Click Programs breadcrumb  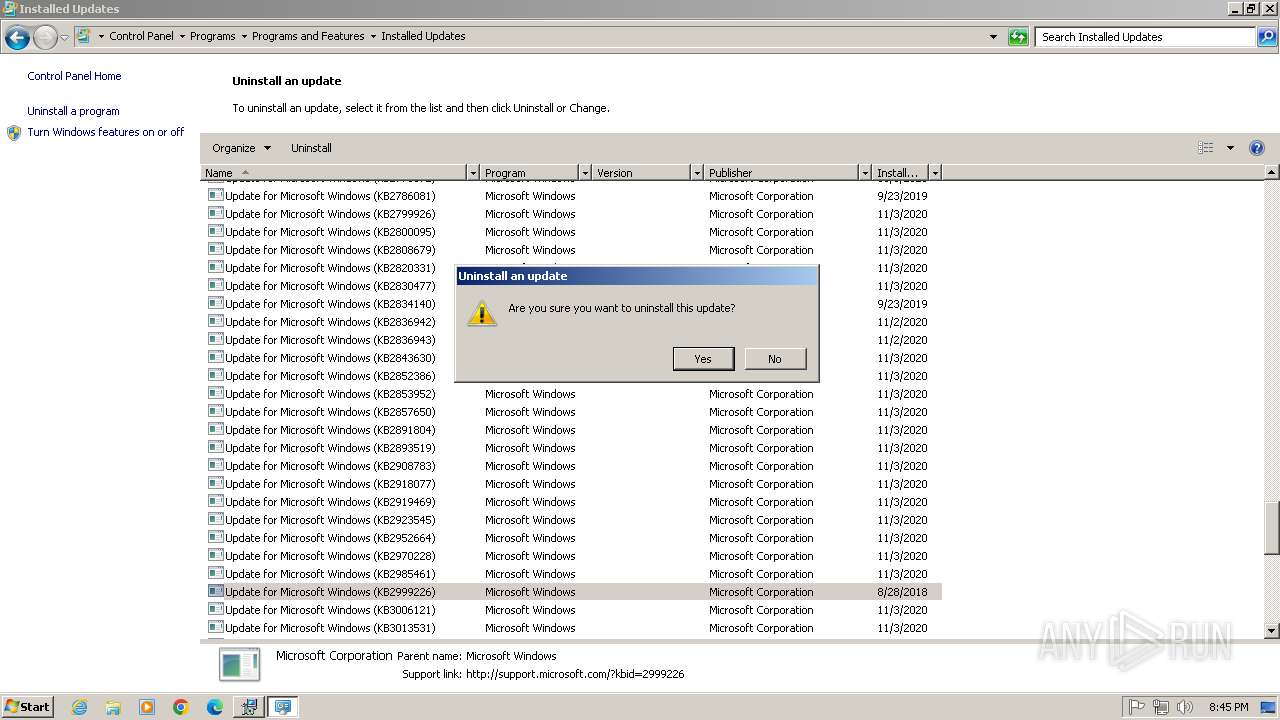pyautogui.click(x=213, y=36)
